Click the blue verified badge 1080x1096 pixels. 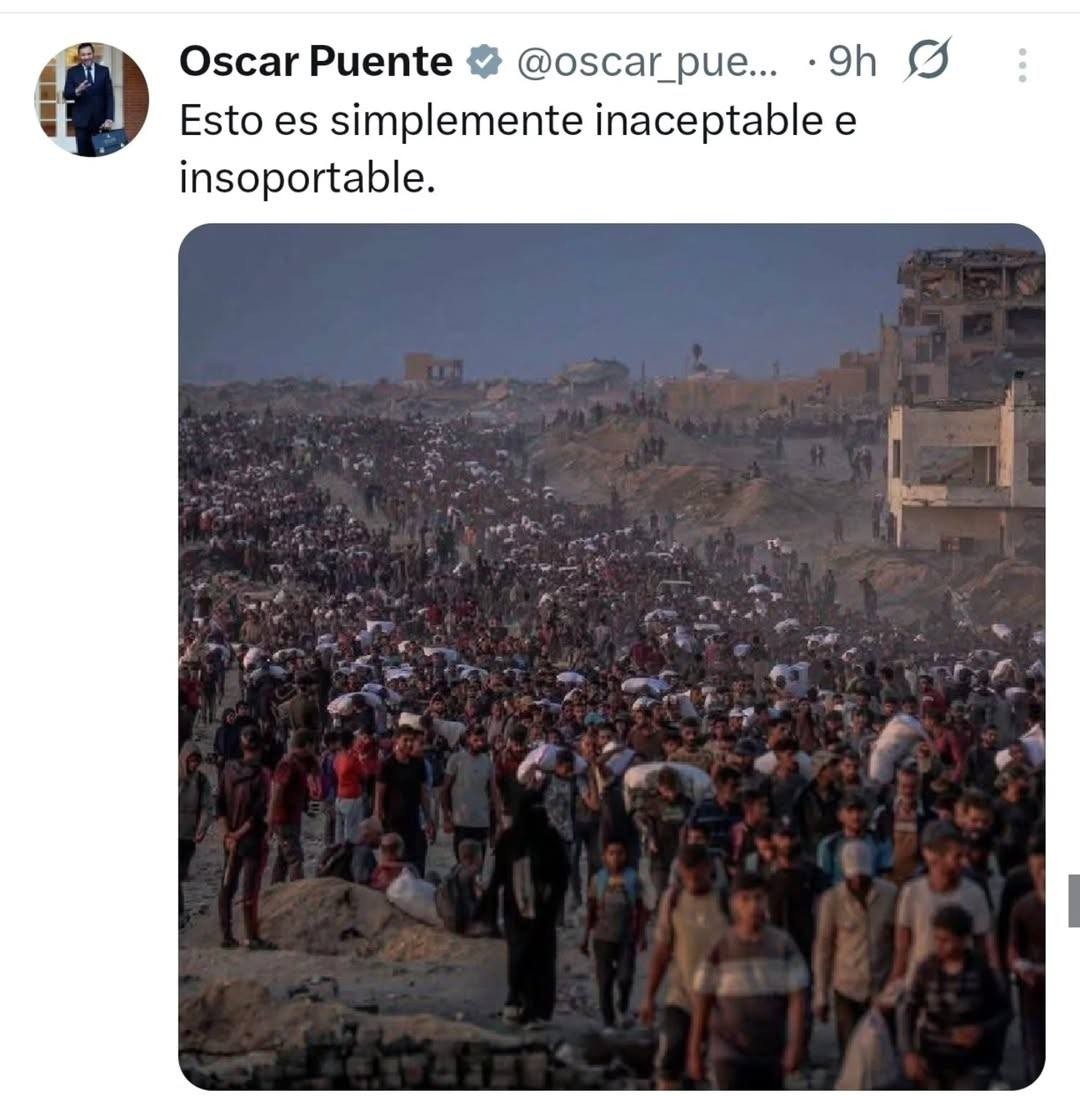click(485, 63)
